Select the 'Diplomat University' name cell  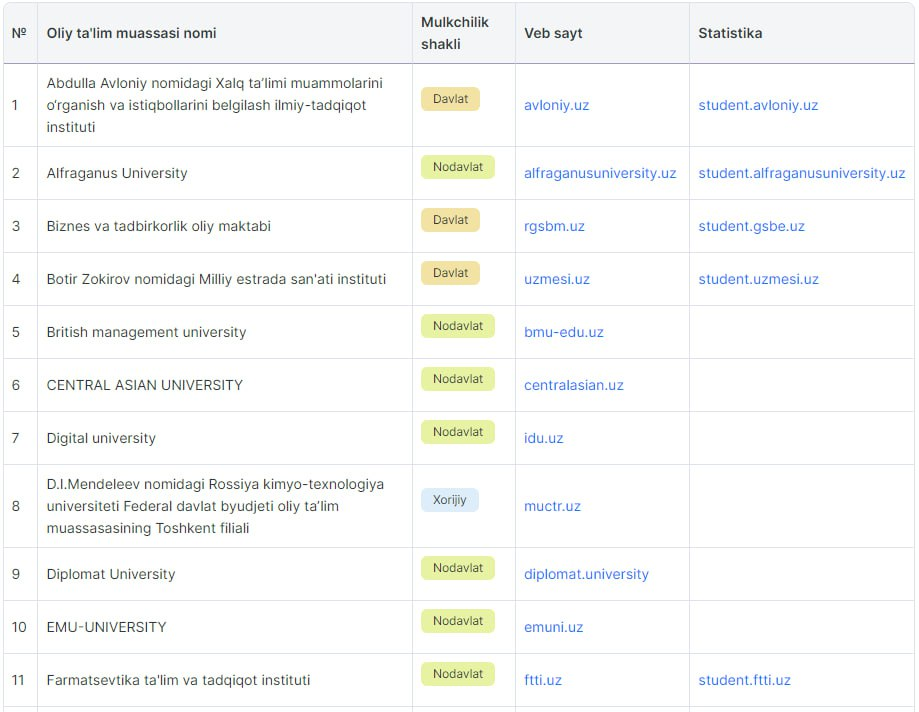point(224,574)
